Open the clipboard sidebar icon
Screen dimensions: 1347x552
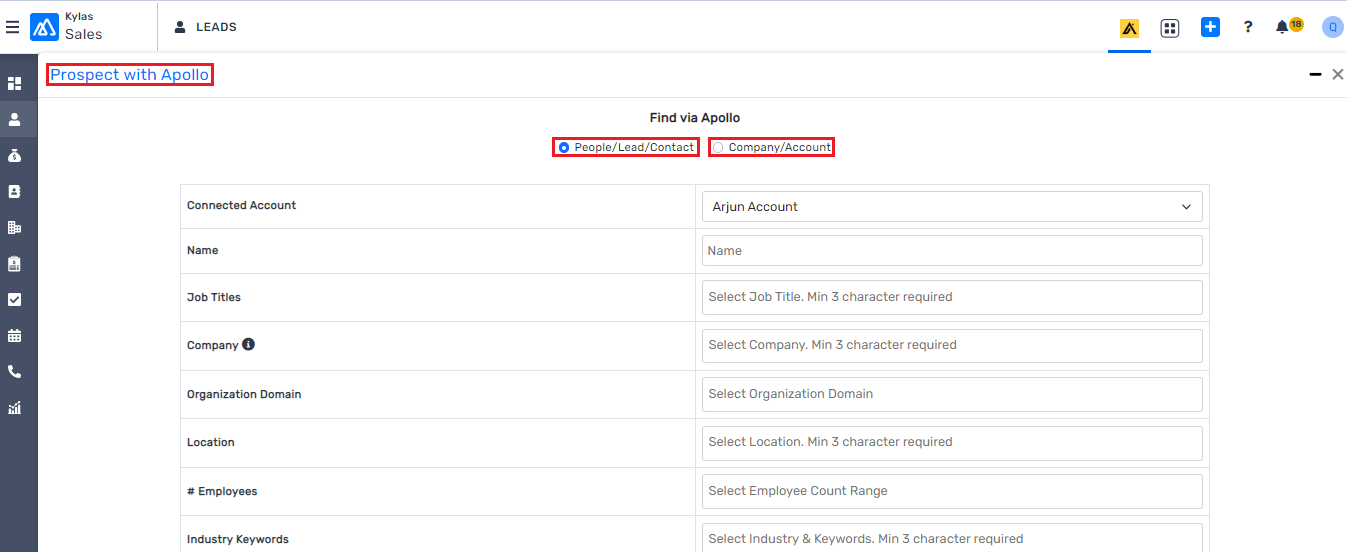coord(15,263)
